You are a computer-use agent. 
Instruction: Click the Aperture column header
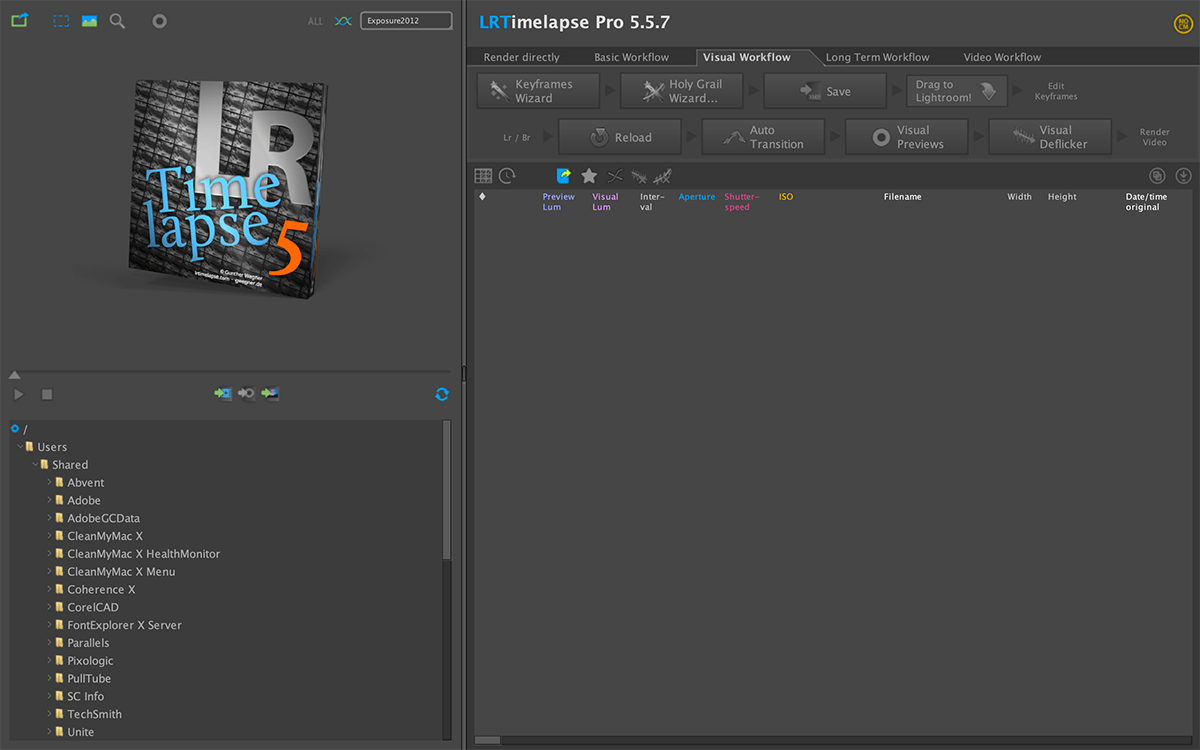[697, 197]
